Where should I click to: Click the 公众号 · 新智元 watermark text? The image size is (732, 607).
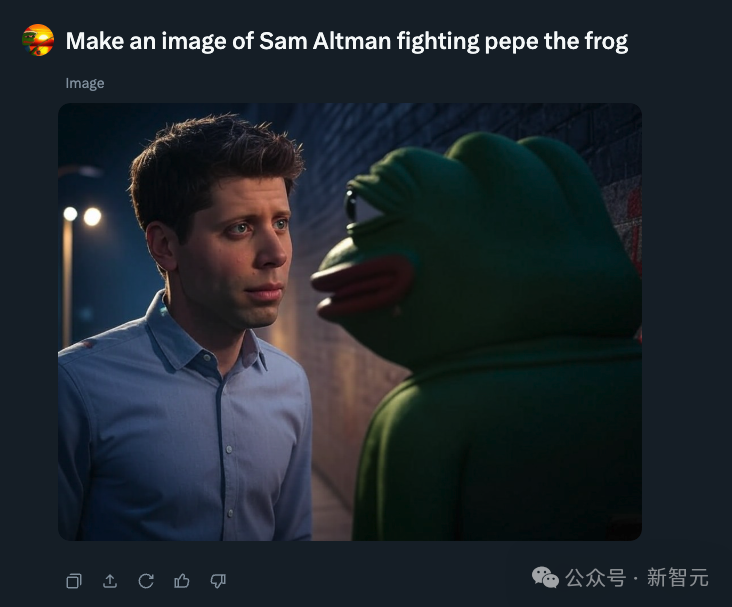pyautogui.click(x=637, y=578)
